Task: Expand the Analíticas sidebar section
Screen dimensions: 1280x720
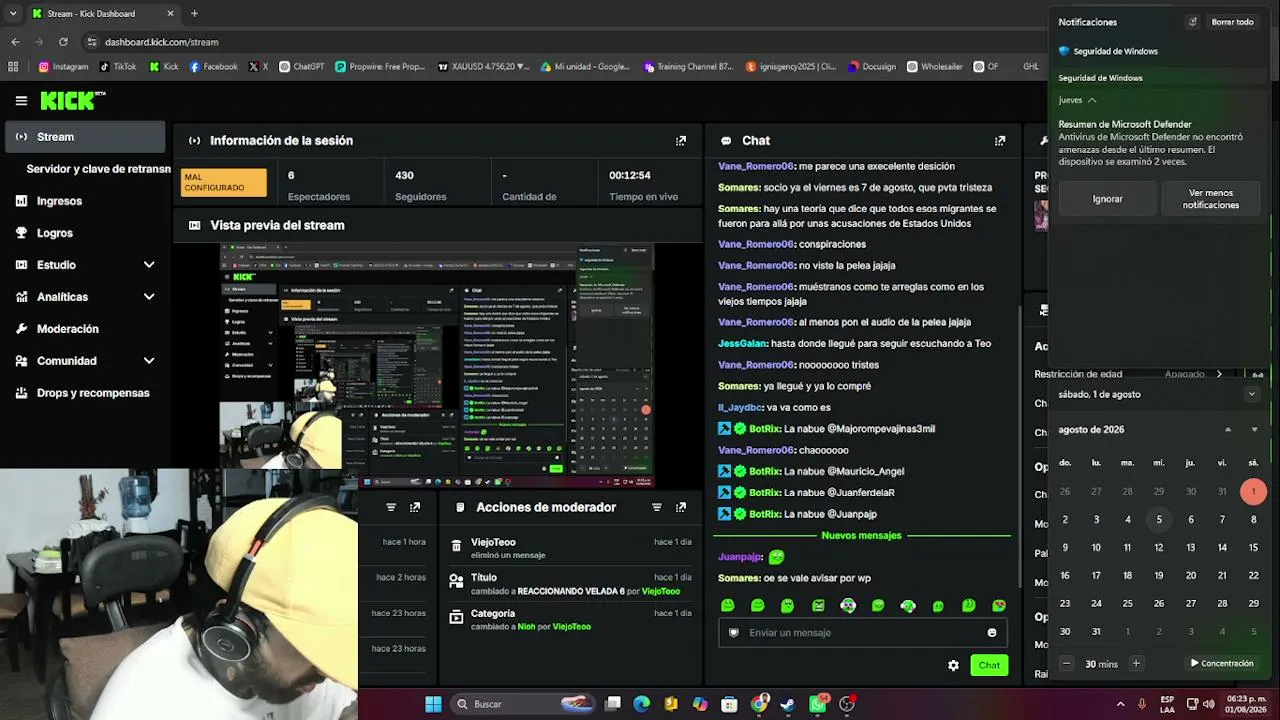Action: tap(149, 297)
